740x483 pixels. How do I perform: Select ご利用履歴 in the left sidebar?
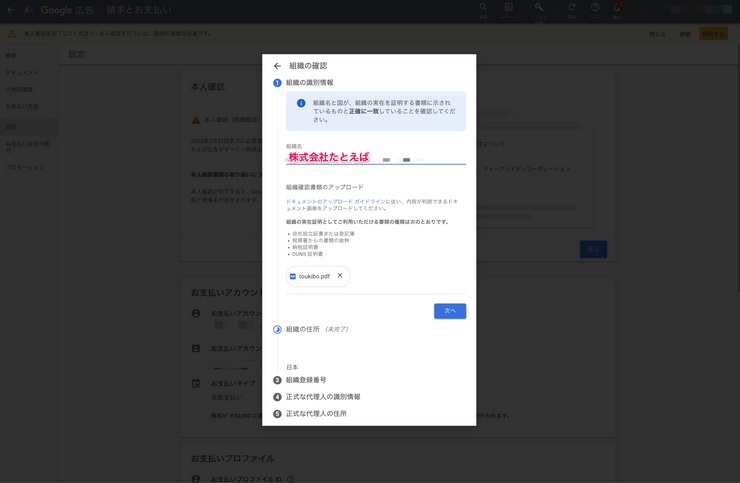tap(19, 89)
